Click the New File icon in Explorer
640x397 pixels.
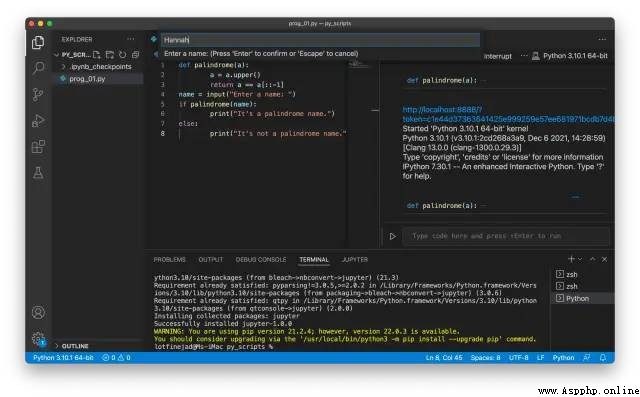click(x=97, y=55)
